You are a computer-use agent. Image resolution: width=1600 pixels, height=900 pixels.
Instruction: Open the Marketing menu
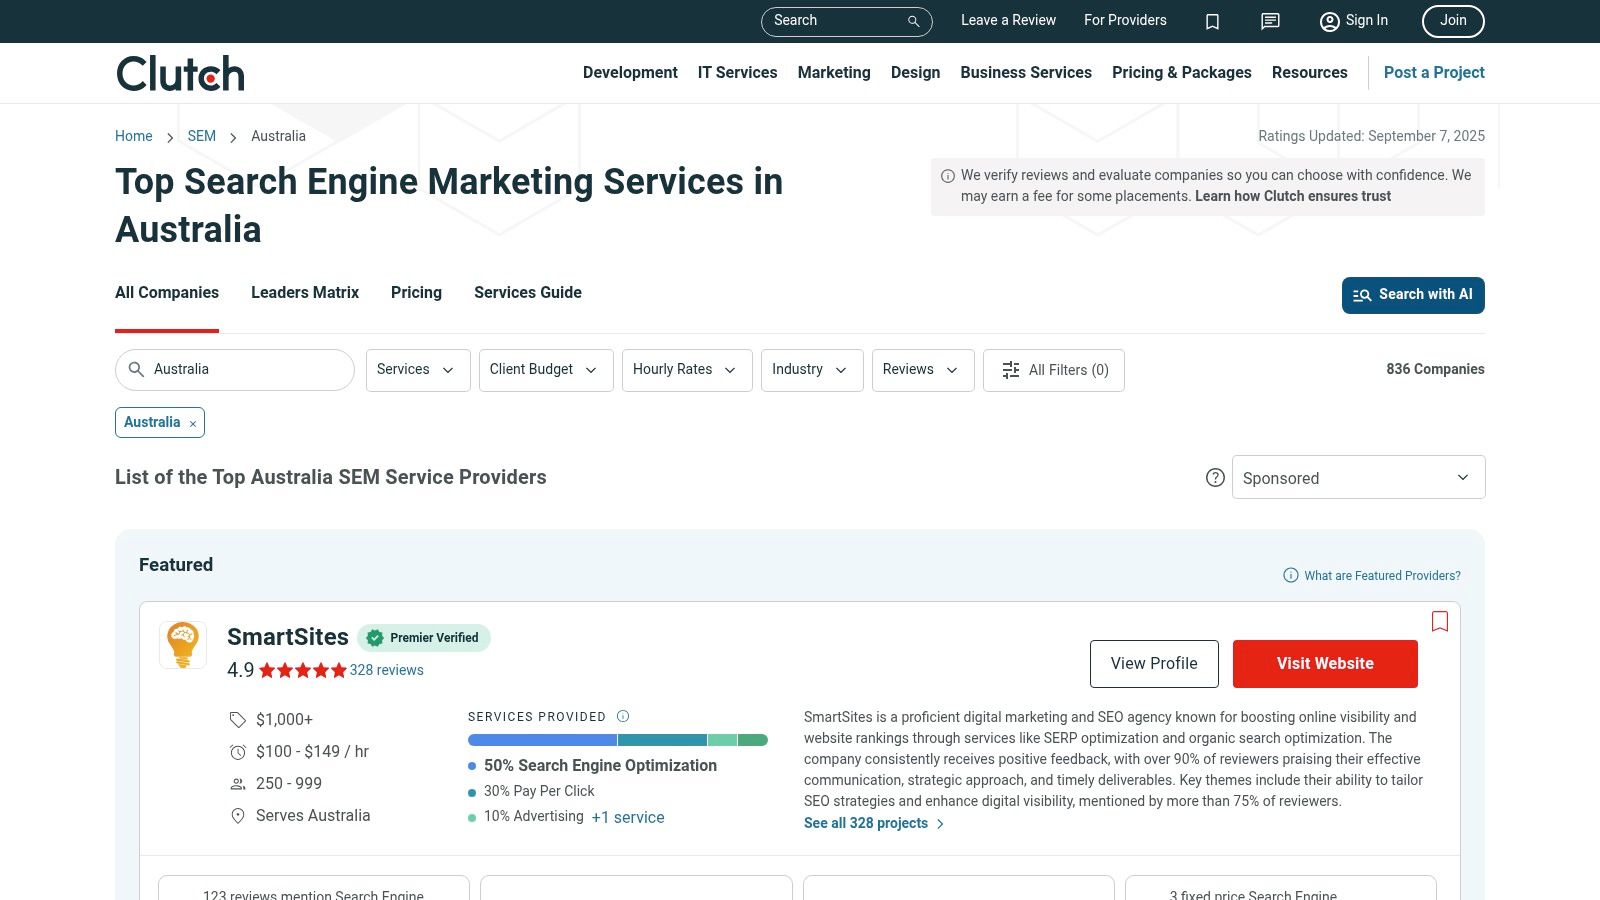click(x=833, y=73)
